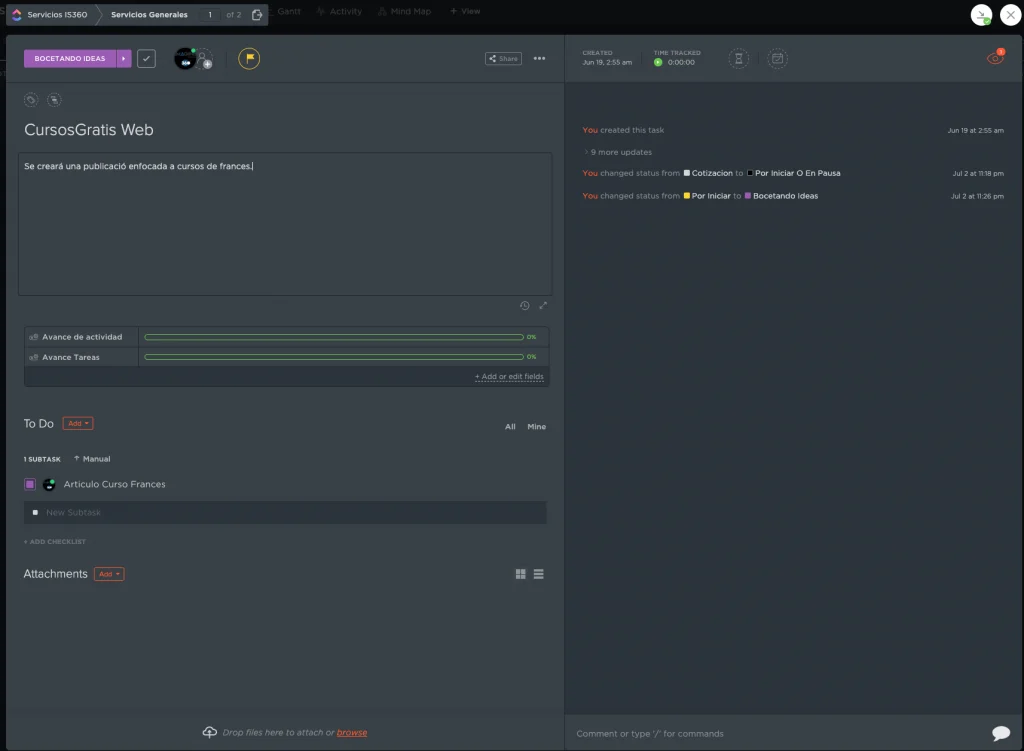Add tags using the tag icon
Viewport: 1024px width, 751px height.
(x=31, y=100)
